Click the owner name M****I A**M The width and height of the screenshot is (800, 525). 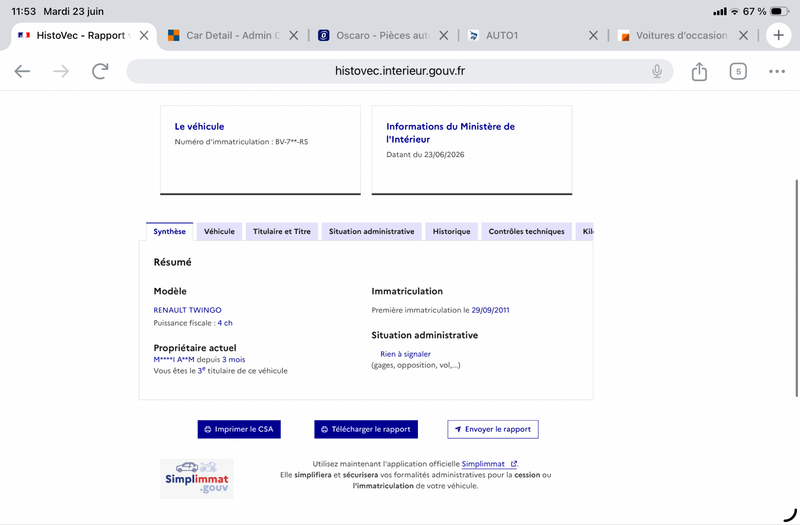pyautogui.click(x=174, y=359)
